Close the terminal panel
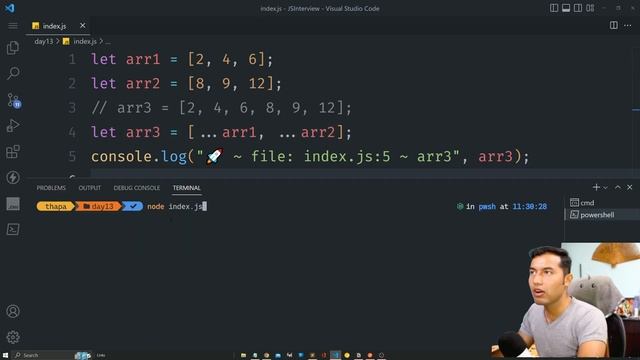 630,187
